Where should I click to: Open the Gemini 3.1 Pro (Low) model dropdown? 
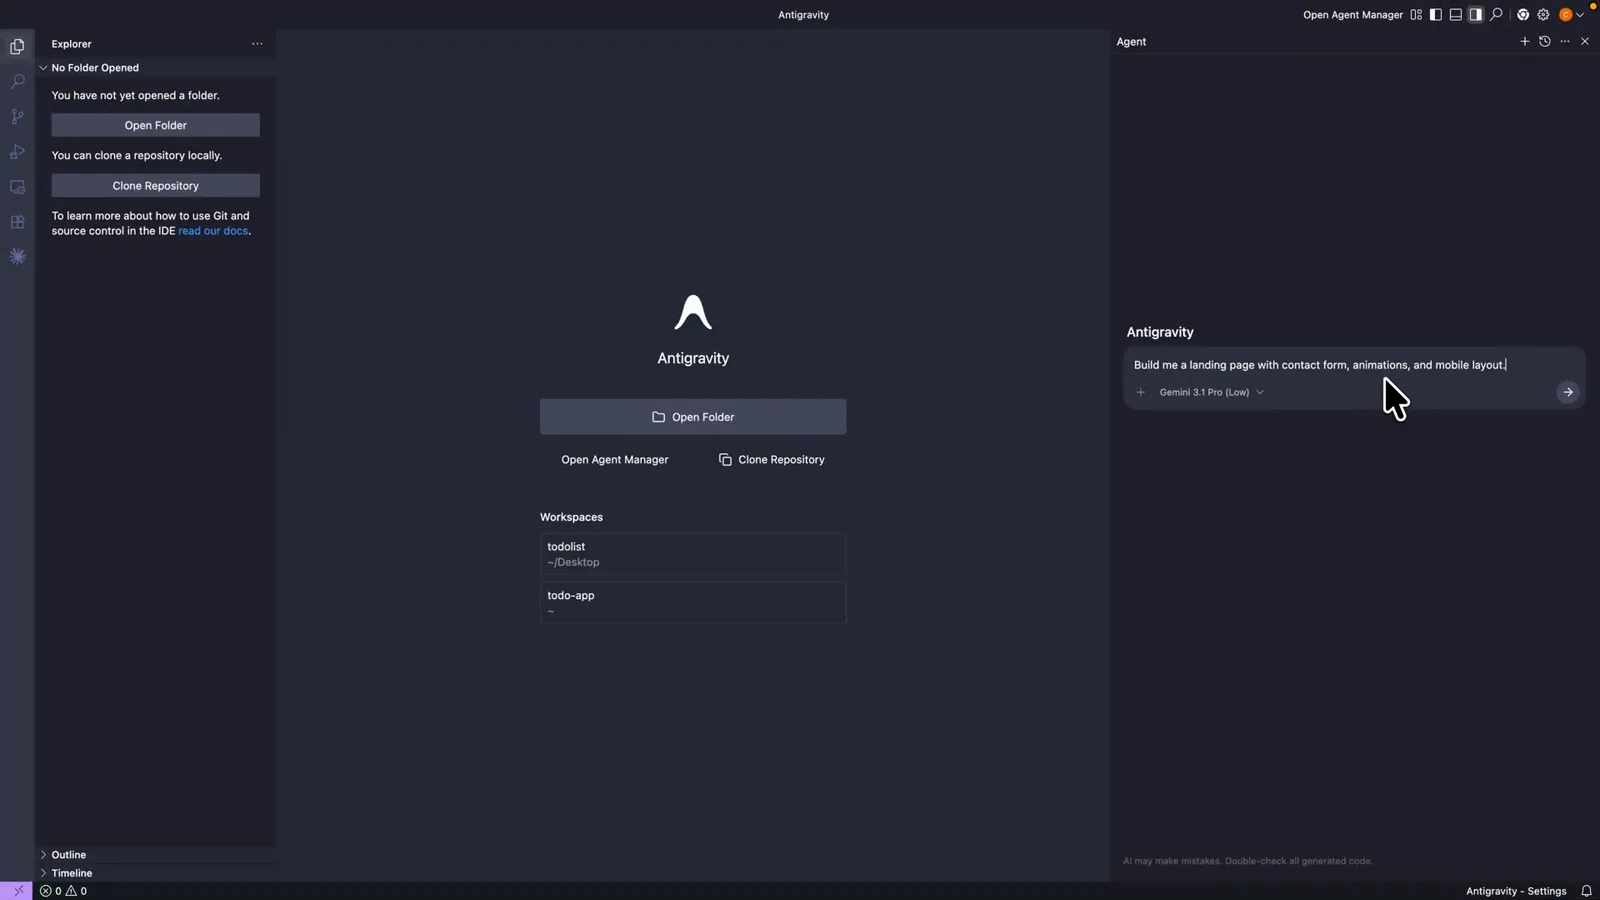[1212, 392]
